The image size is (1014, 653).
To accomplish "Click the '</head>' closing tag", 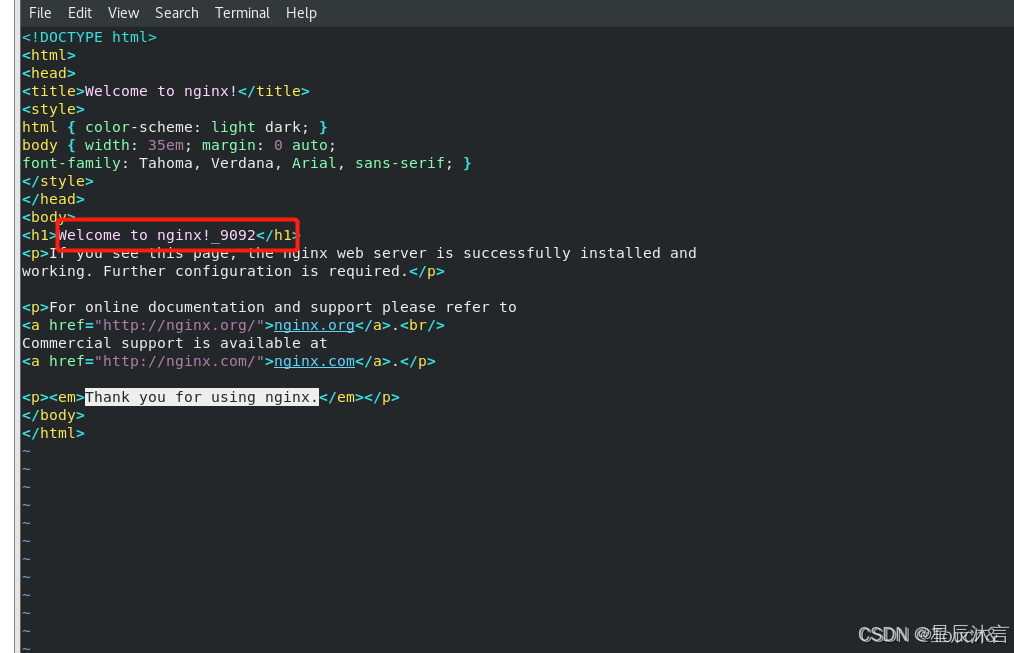I will coord(53,199).
